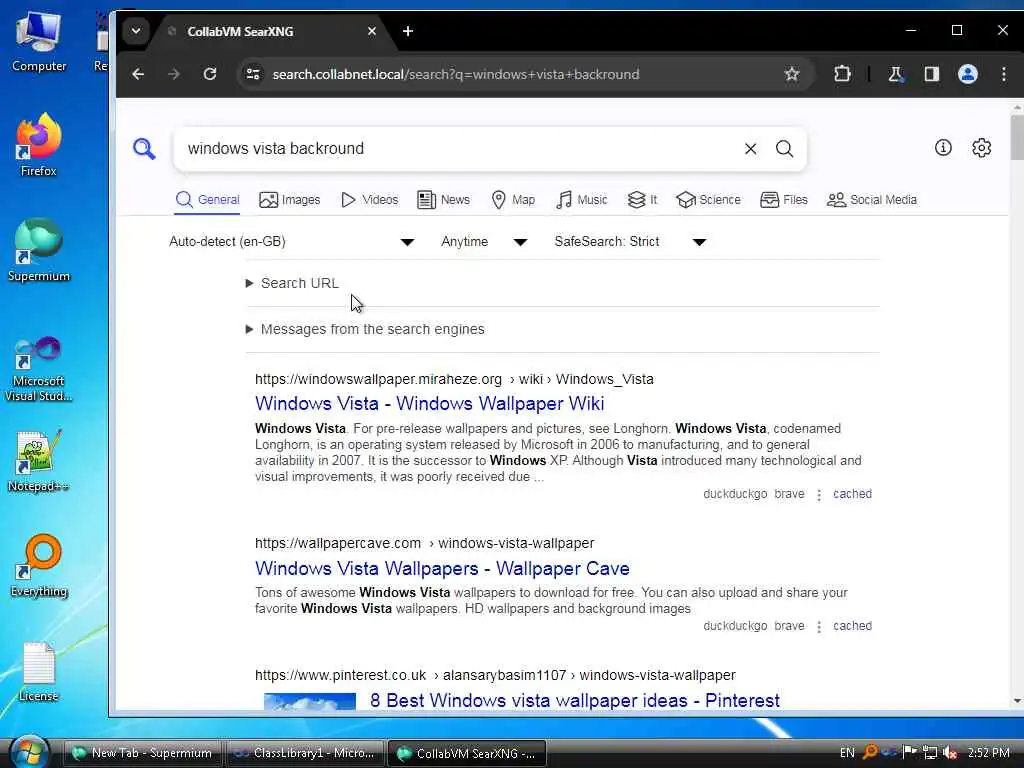Open the browser extensions puzzle icon
This screenshot has height=768, width=1024.
842,74
